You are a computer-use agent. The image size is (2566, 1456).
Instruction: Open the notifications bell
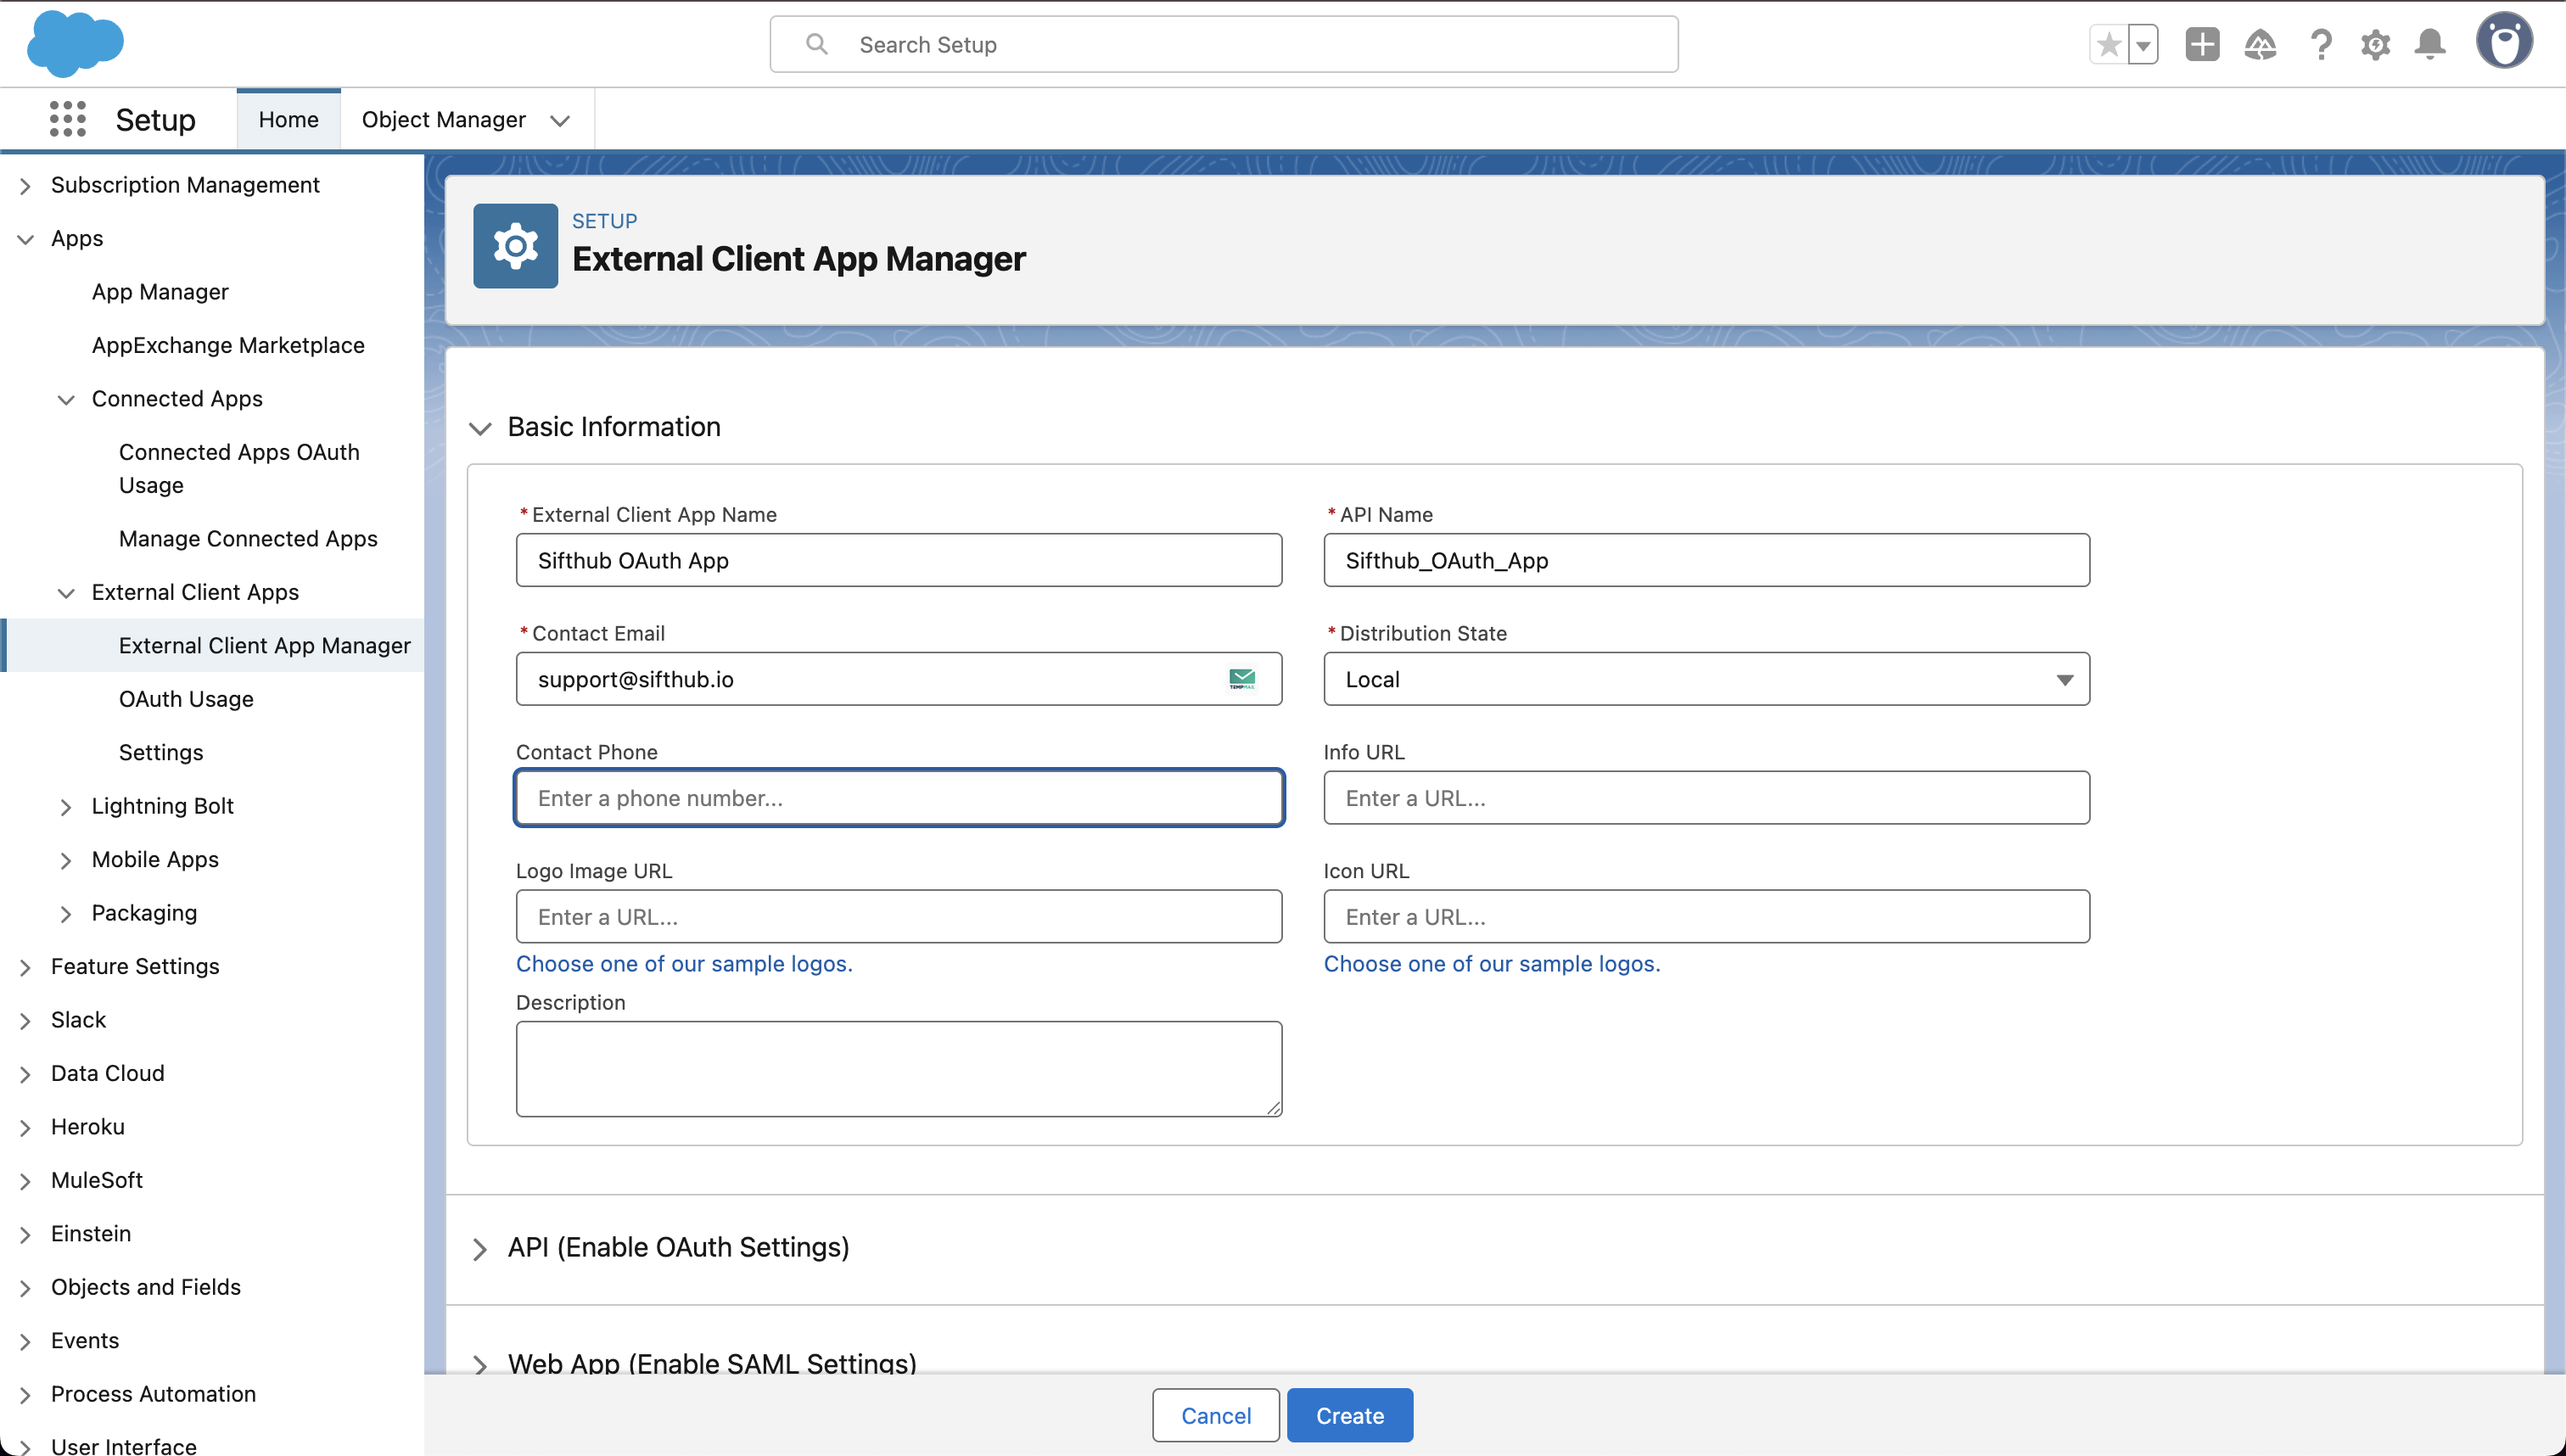click(2430, 45)
